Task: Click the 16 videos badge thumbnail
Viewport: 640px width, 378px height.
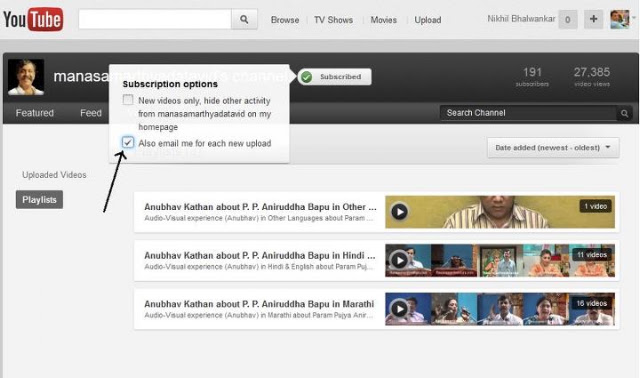Action: 592,303
